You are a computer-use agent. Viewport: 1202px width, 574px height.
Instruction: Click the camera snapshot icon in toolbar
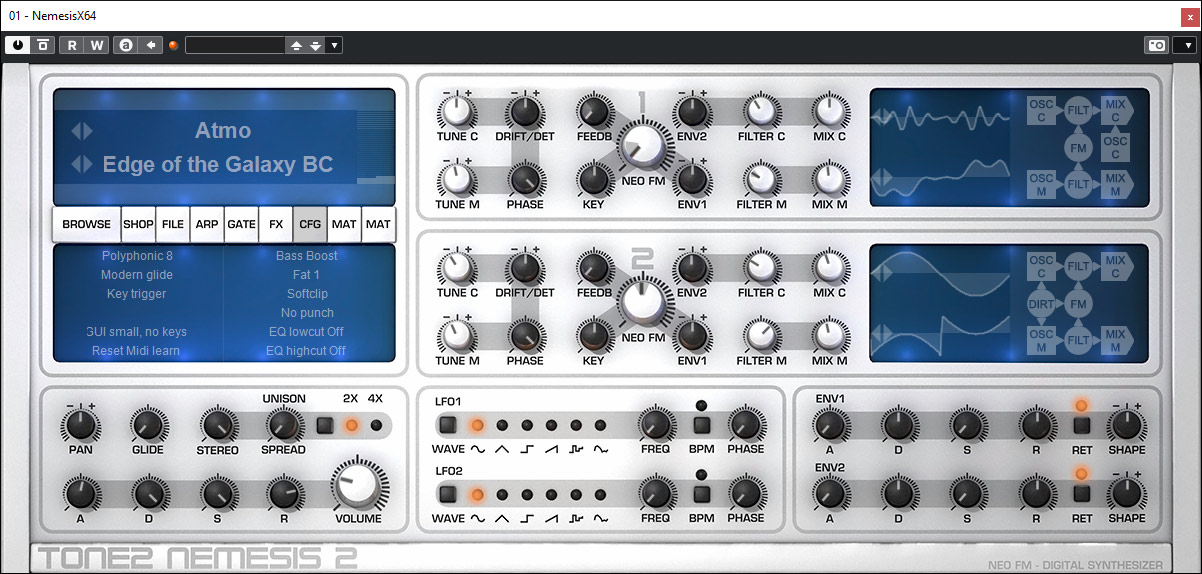1156,45
